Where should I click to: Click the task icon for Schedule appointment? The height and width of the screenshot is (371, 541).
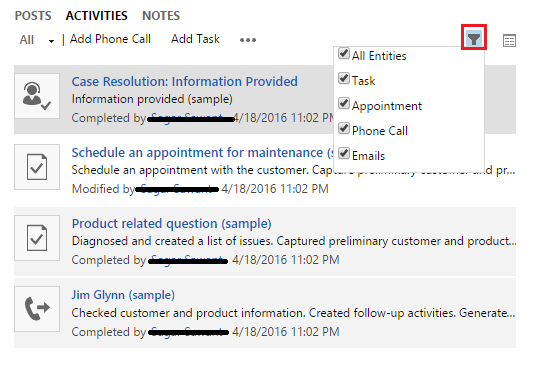click(x=37, y=167)
